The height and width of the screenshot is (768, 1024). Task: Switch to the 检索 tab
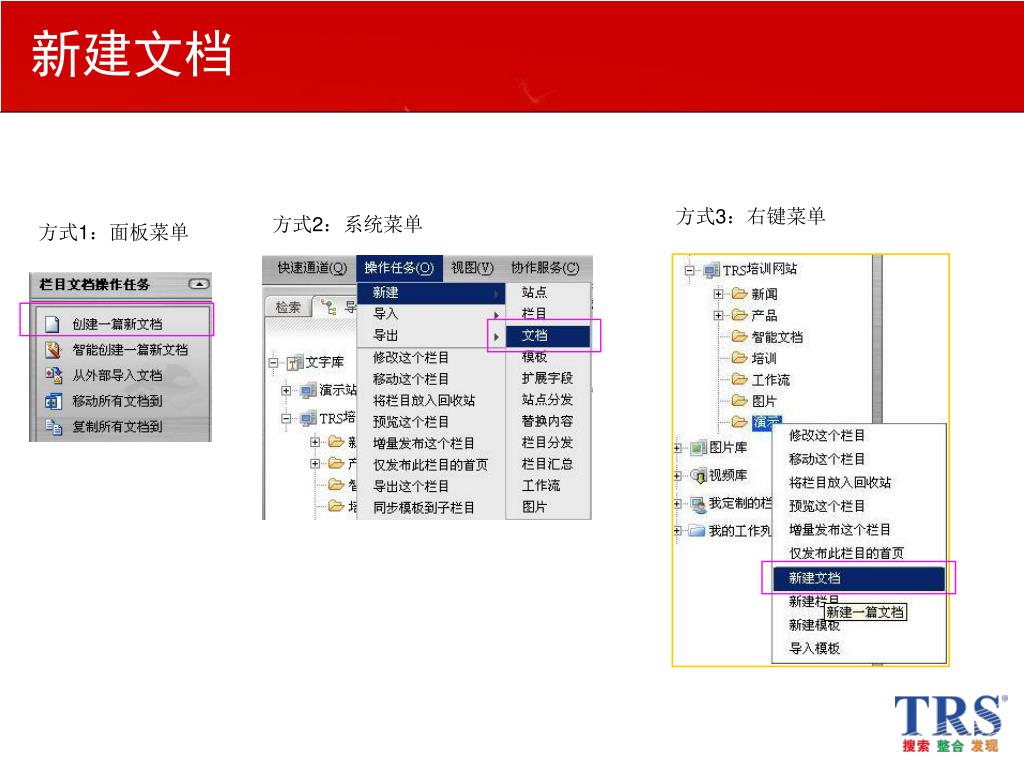tap(288, 308)
